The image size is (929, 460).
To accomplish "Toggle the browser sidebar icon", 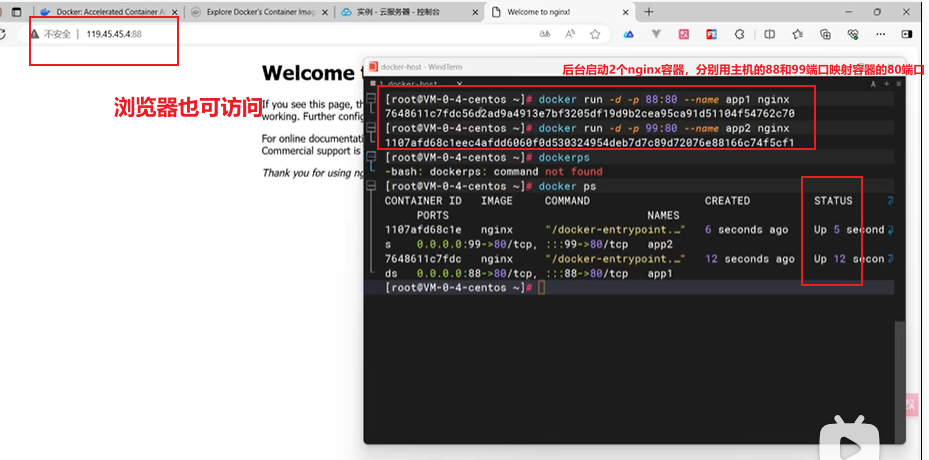I will (906, 34).
